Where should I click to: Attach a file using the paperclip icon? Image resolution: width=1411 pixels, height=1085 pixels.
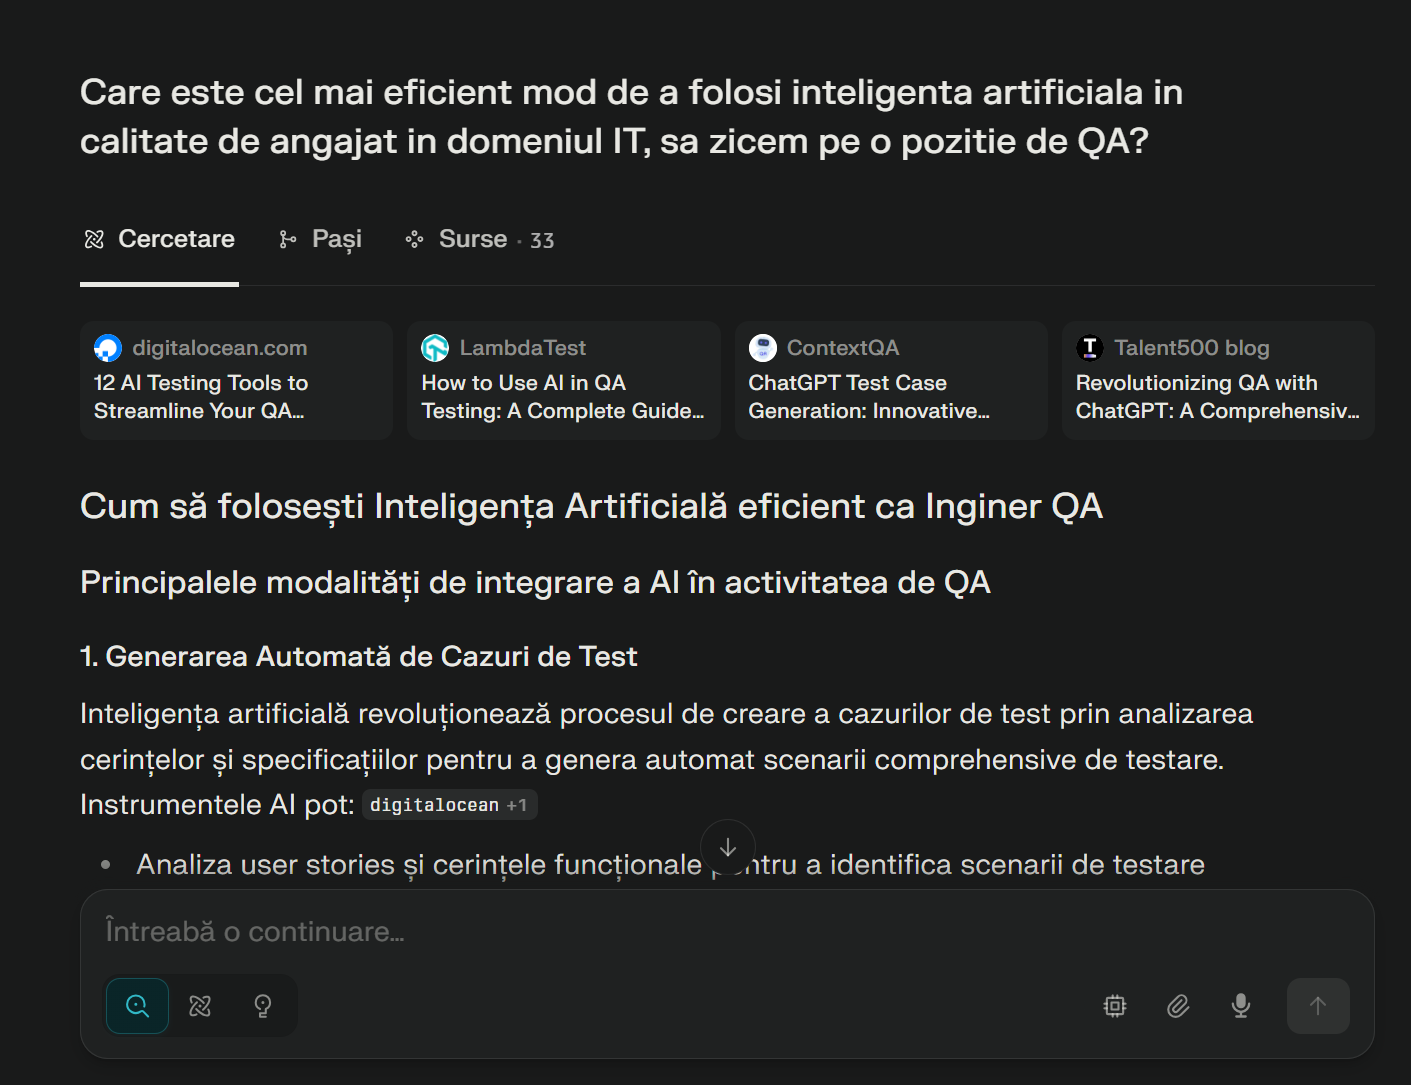coord(1178,1005)
